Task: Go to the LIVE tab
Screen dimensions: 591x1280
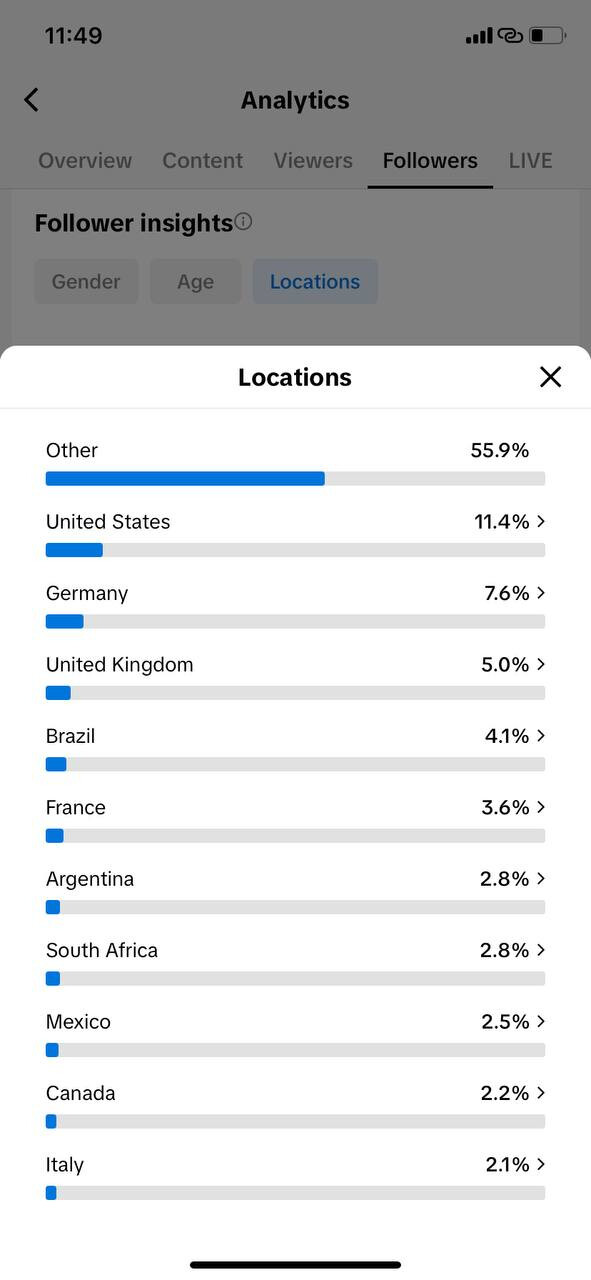Action: click(530, 161)
